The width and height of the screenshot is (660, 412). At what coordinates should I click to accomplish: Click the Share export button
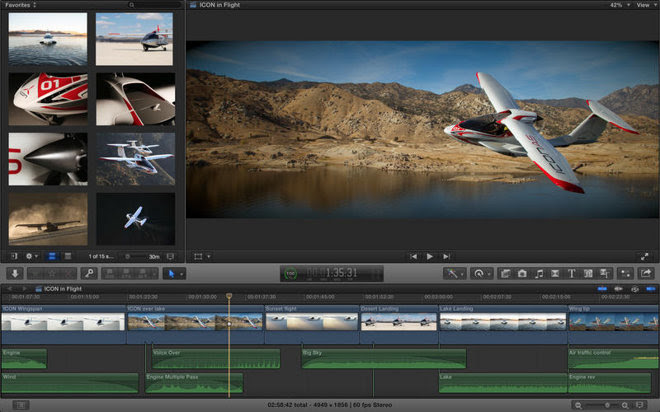[x=646, y=274]
